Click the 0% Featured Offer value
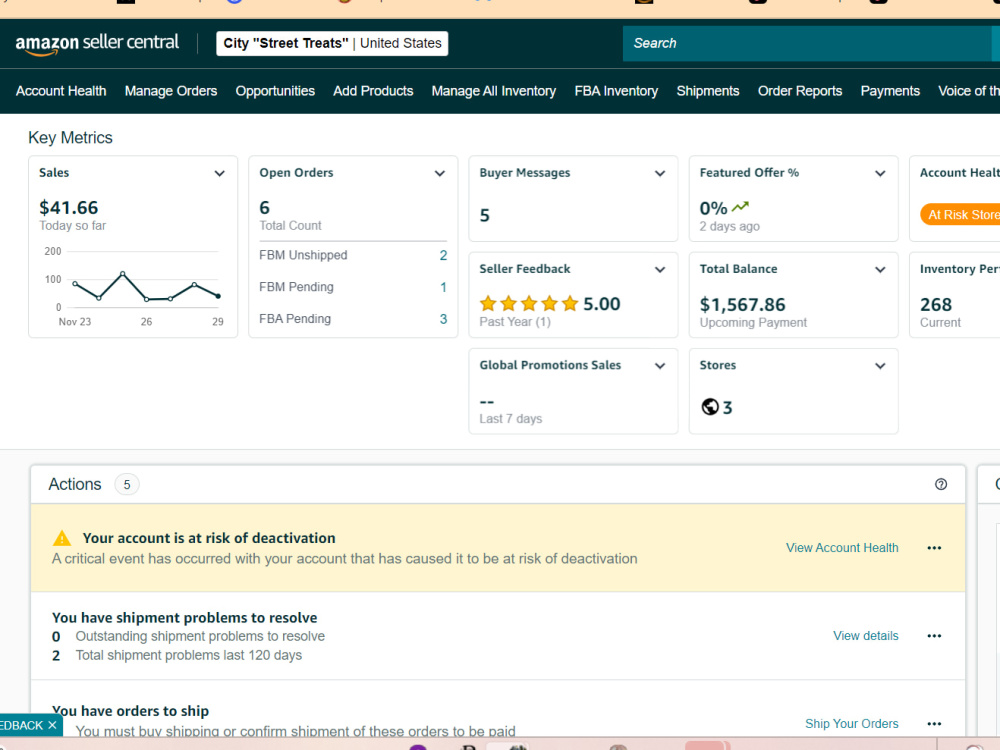The image size is (1000, 750). point(713,208)
